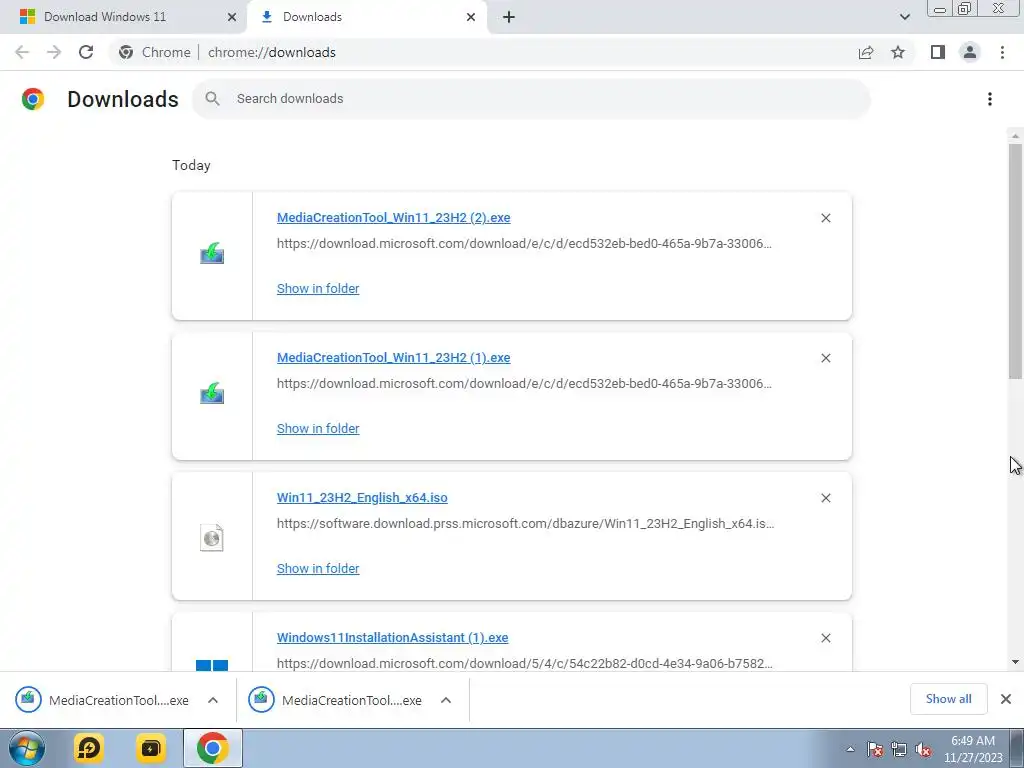Go back to the previous page
The image size is (1024, 768).
[22, 52]
